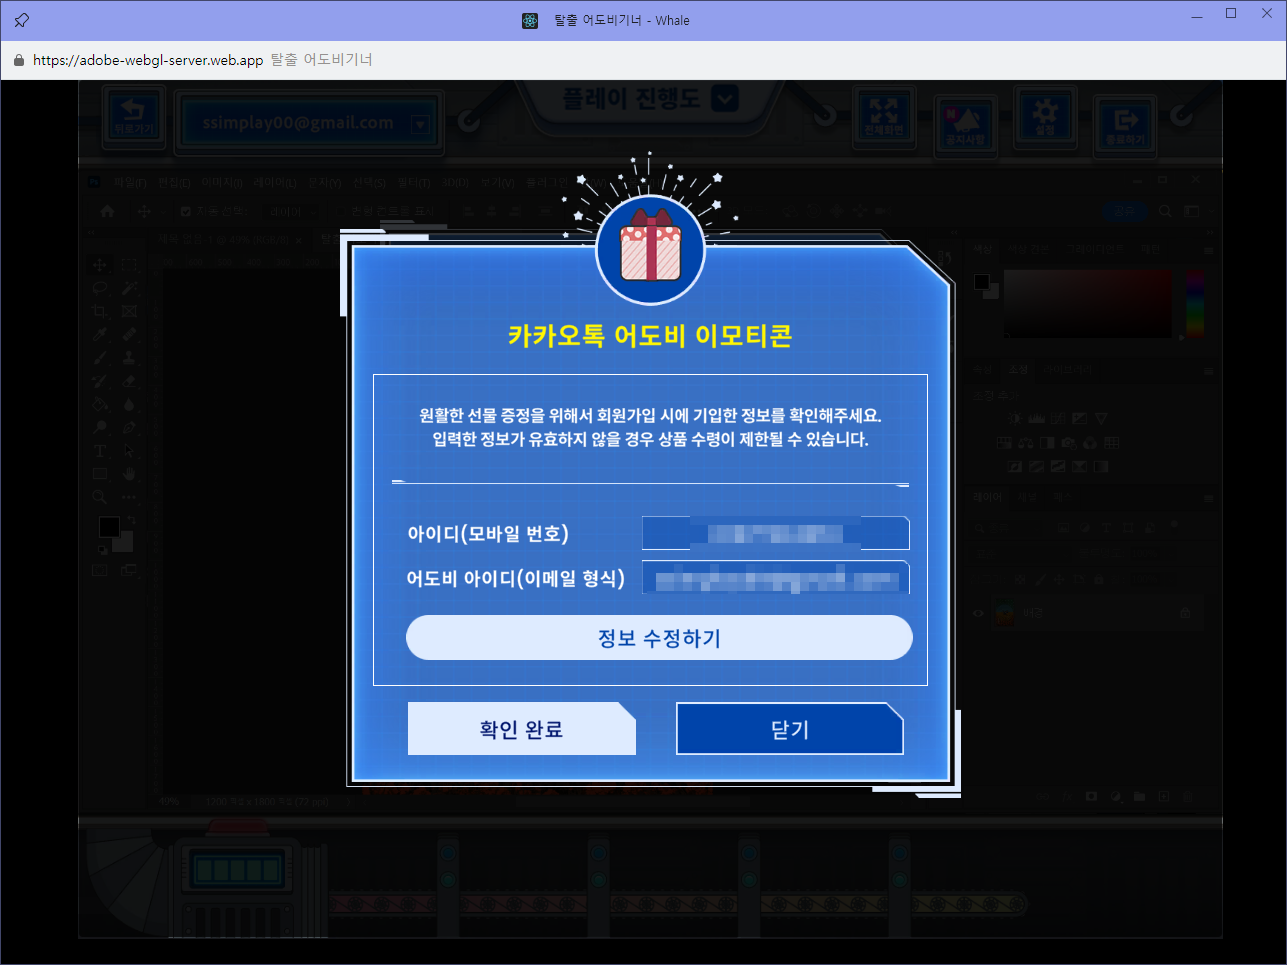Select the Magic Wand tool
The width and height of the screenshot is (1287, 965).
tap(129, 288)
